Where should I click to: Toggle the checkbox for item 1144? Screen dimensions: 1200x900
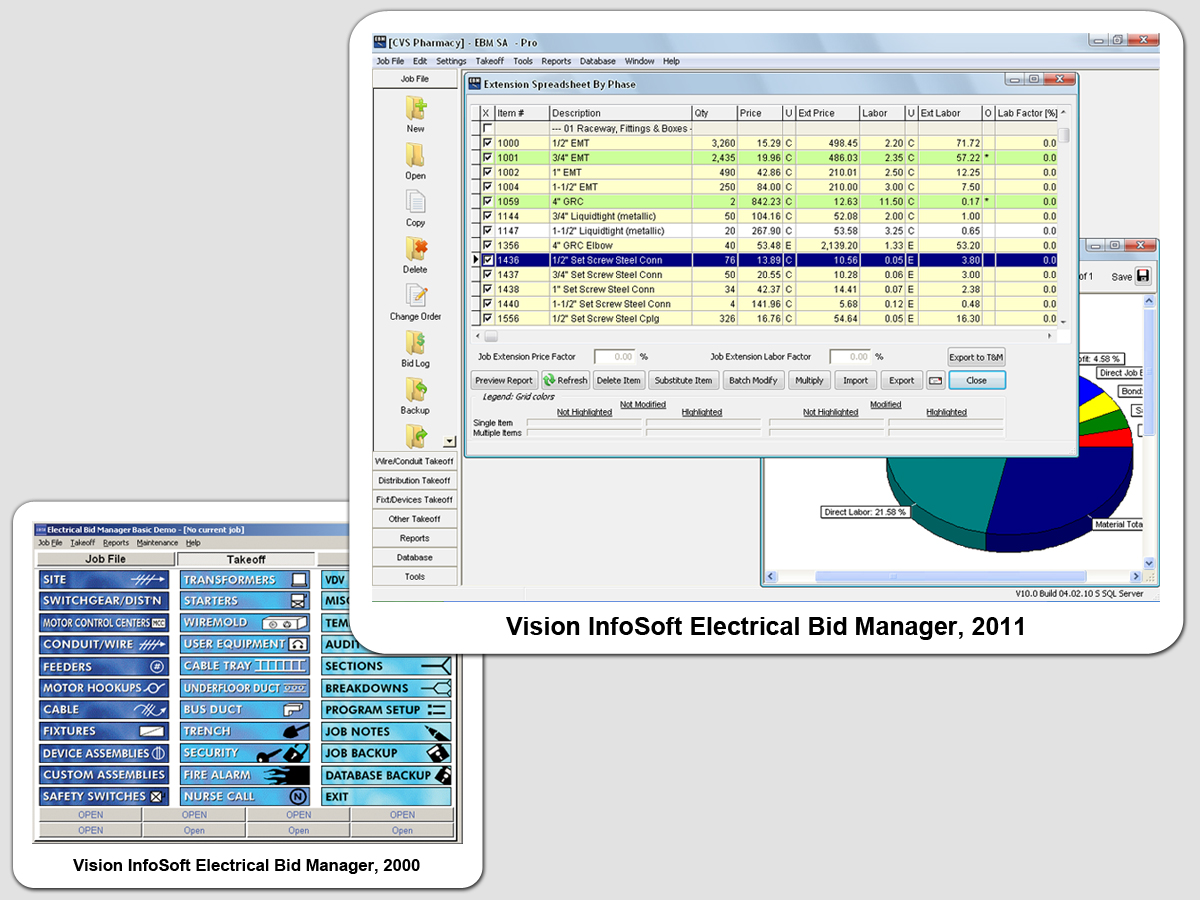click(487, 216)
